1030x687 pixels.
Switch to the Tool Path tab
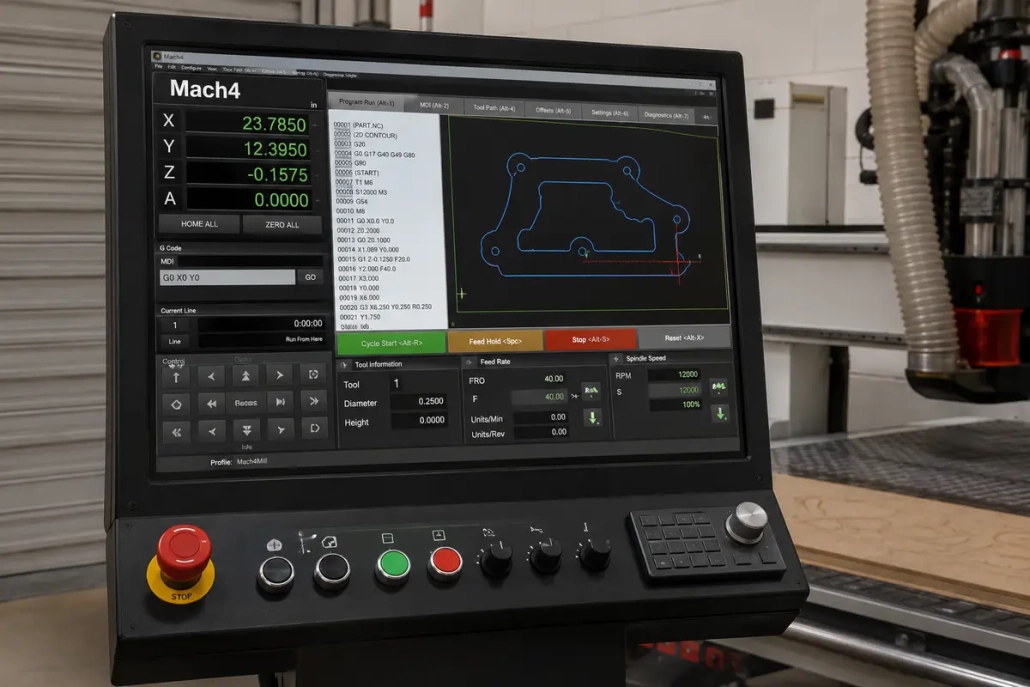click(x=494, y=108)
